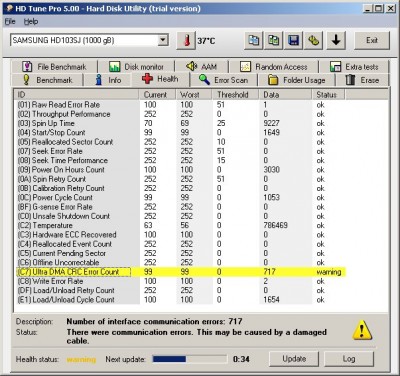Click the floppy disk save screenshot icon
The image size is (400, 376).
293,41
